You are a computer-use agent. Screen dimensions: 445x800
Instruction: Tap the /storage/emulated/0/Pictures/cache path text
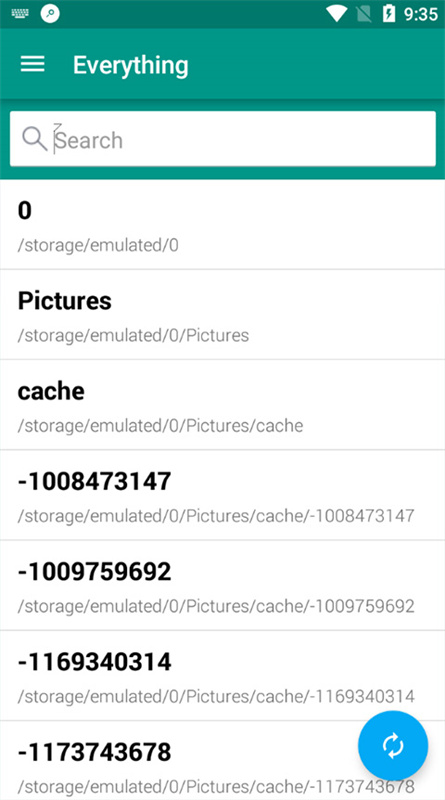pos(160,426)
